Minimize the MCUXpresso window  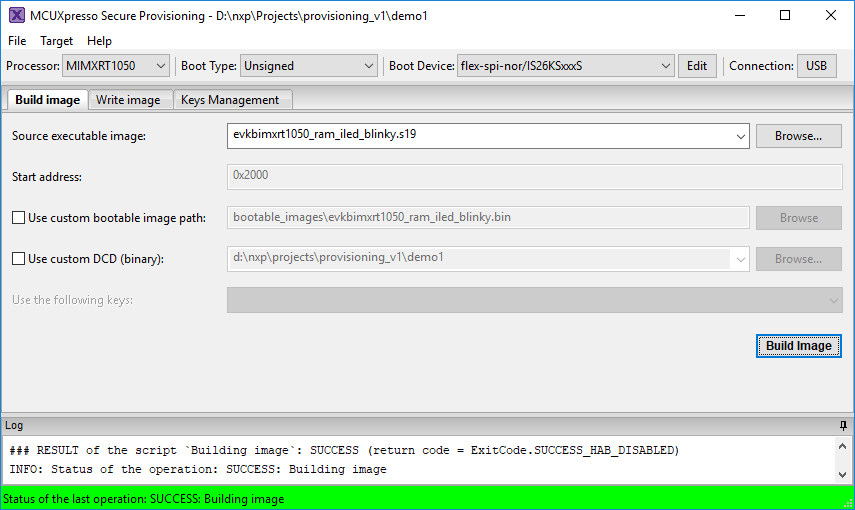740,15
